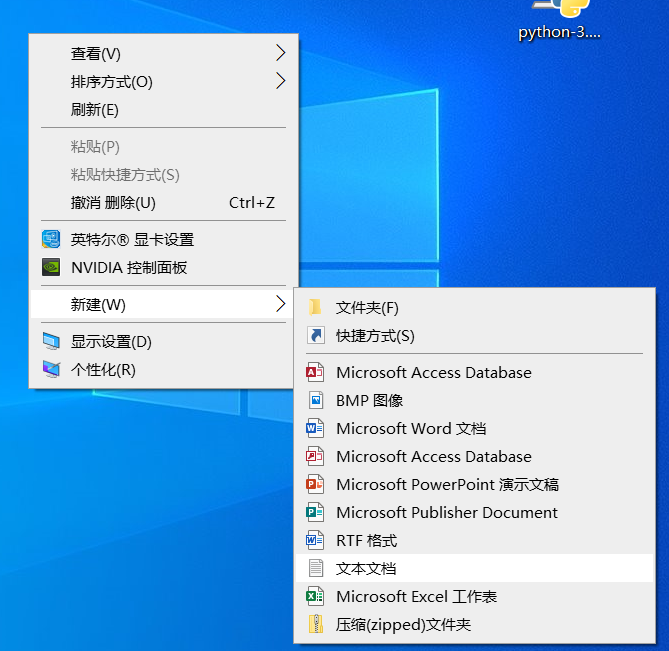
Task: Select 撤消 删除(U) menu entry
Action: tap(163, 203)
